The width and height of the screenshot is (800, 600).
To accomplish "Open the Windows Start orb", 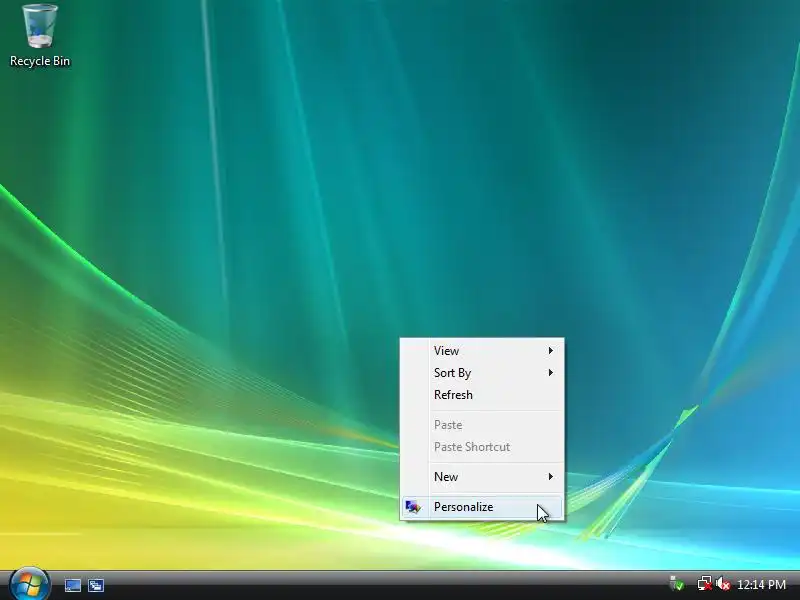I will pos(30,585).
